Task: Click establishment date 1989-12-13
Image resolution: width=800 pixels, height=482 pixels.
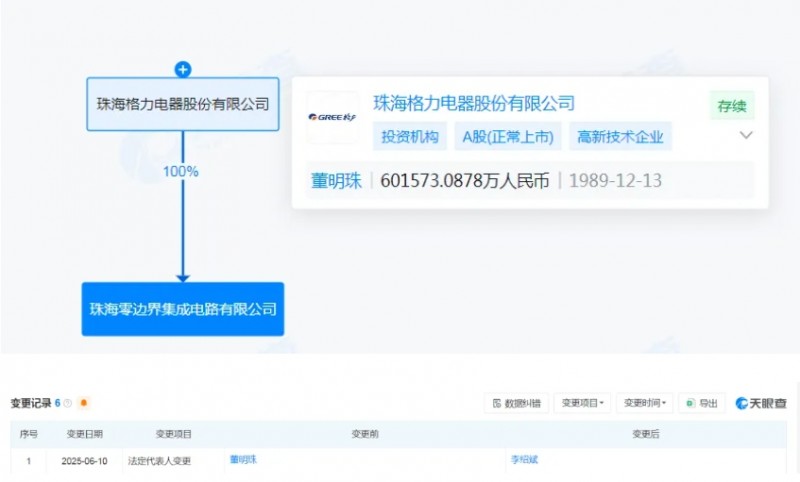Action: tap(615, 181)
